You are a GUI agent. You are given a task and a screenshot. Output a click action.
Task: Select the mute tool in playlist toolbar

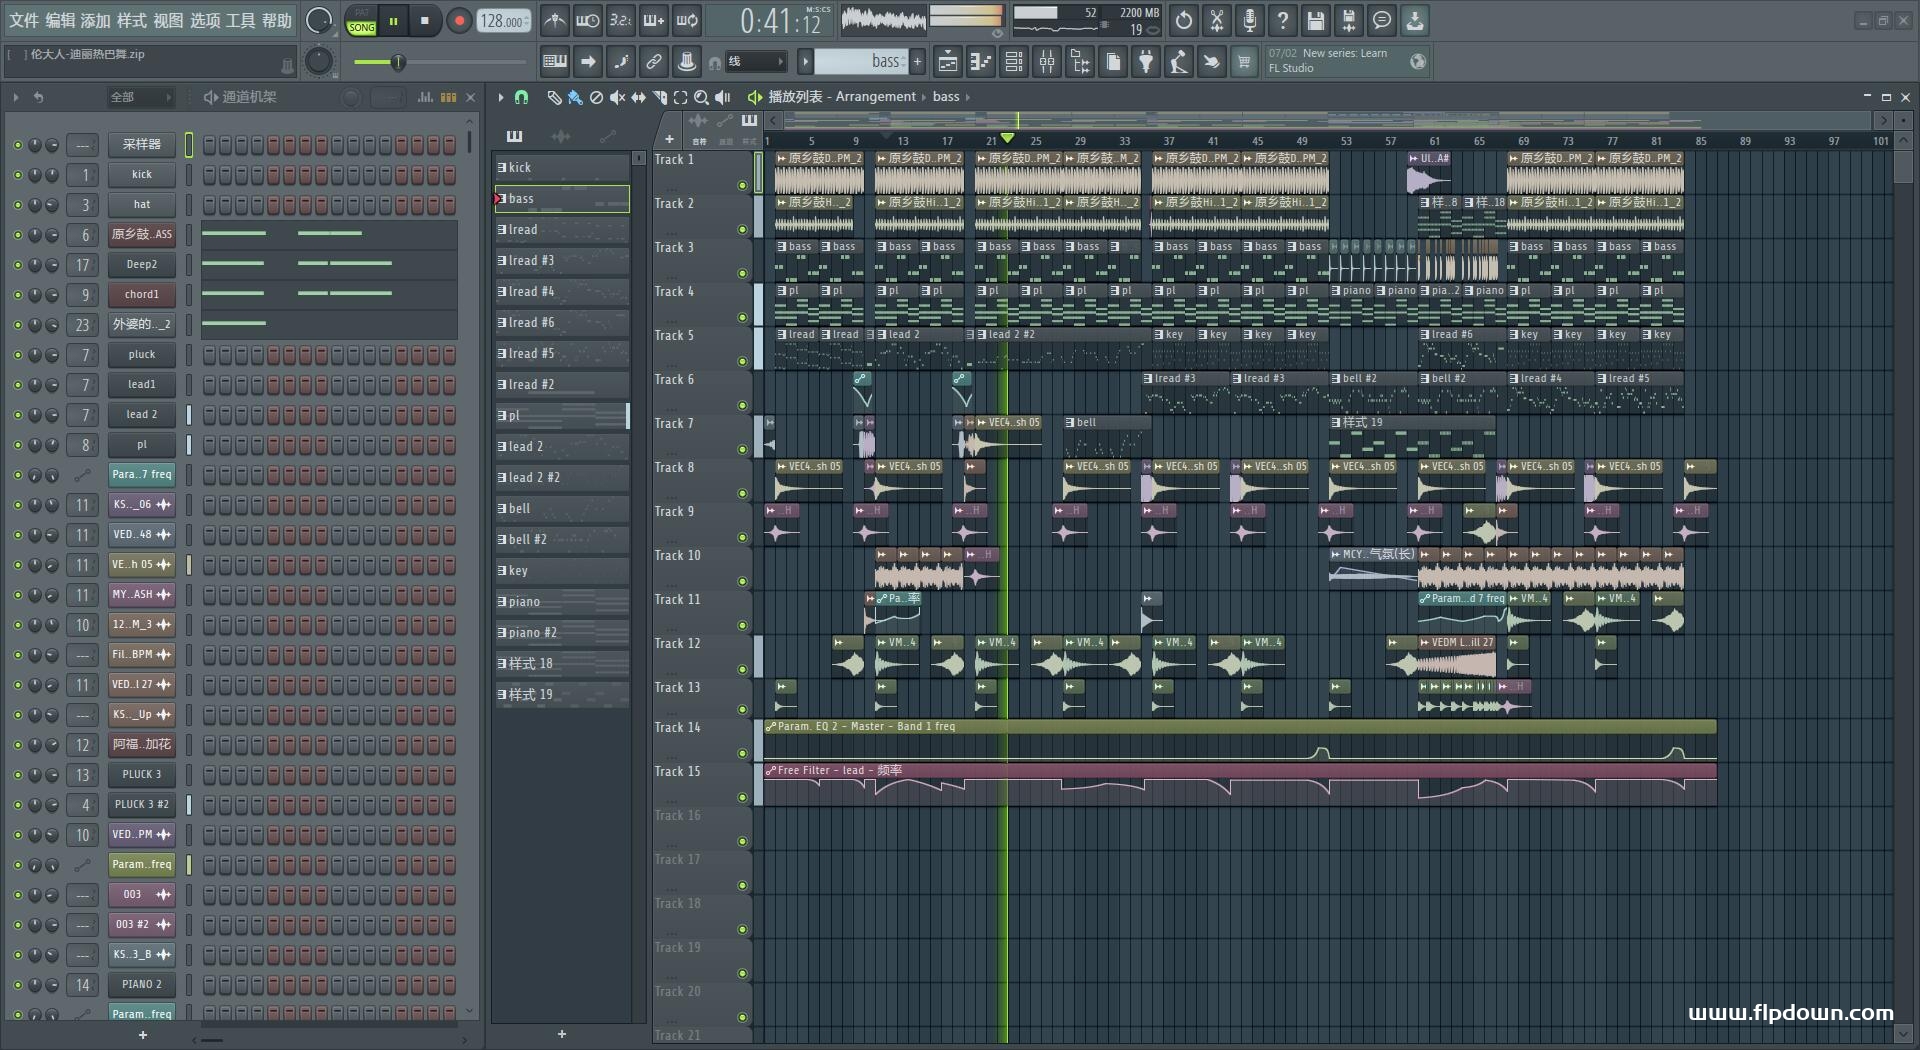(617, 97)
